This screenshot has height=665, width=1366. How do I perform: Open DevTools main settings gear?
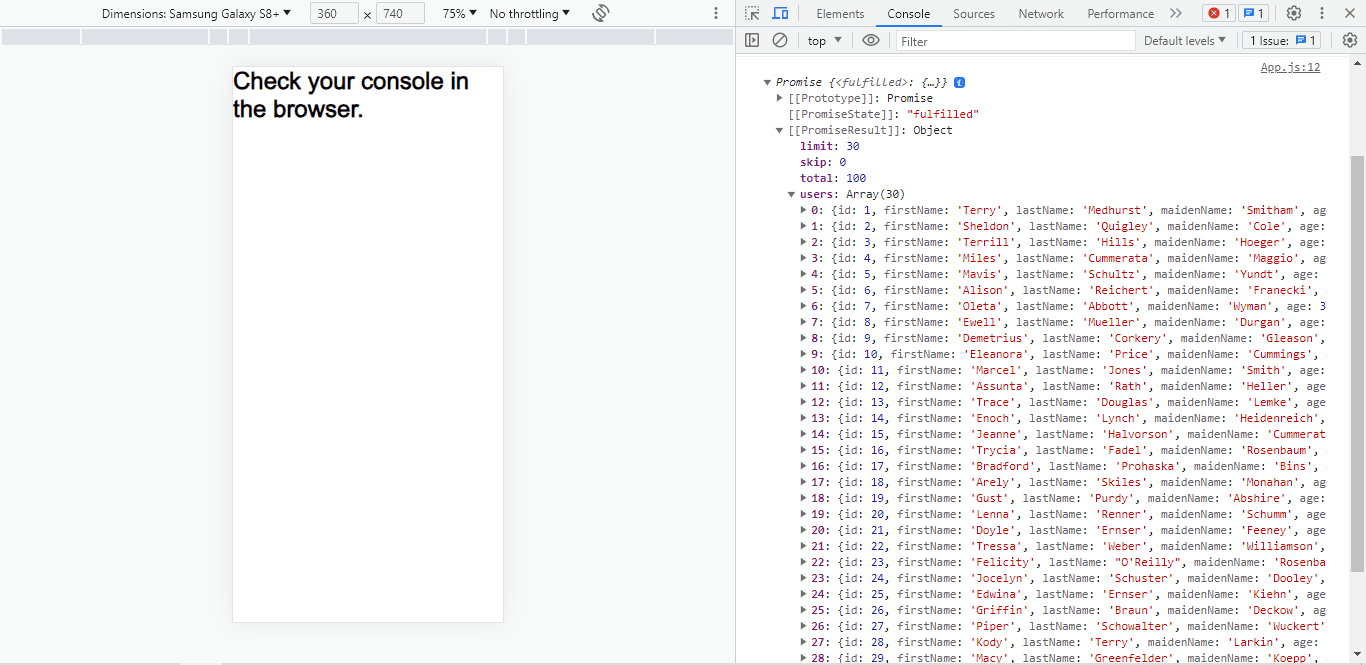1294,13
